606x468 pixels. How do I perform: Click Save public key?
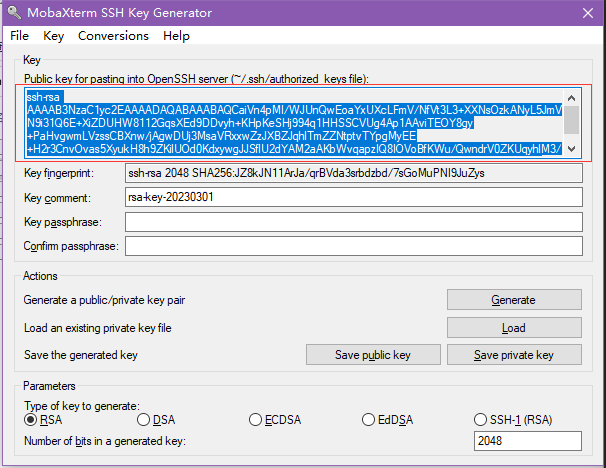click(373, 354)
